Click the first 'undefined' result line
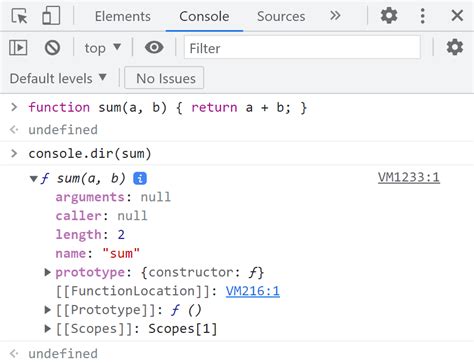The height and width of the screenshot is (363, 474). point(63,130)
